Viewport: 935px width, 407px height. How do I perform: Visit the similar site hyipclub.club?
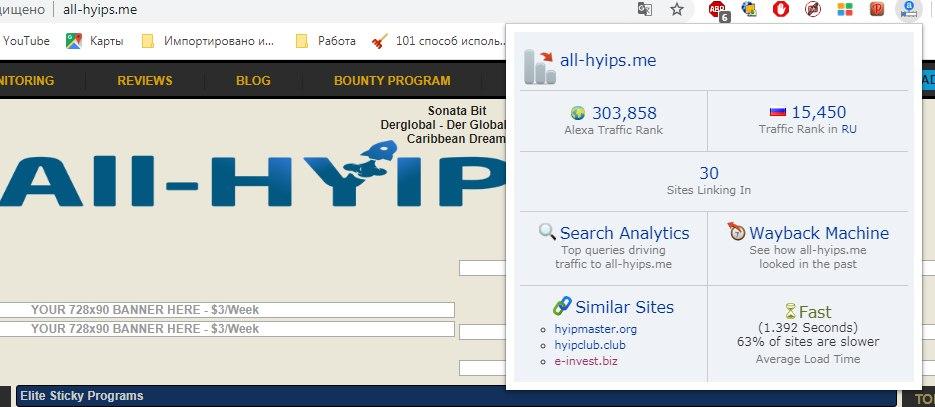coord(590,345)
